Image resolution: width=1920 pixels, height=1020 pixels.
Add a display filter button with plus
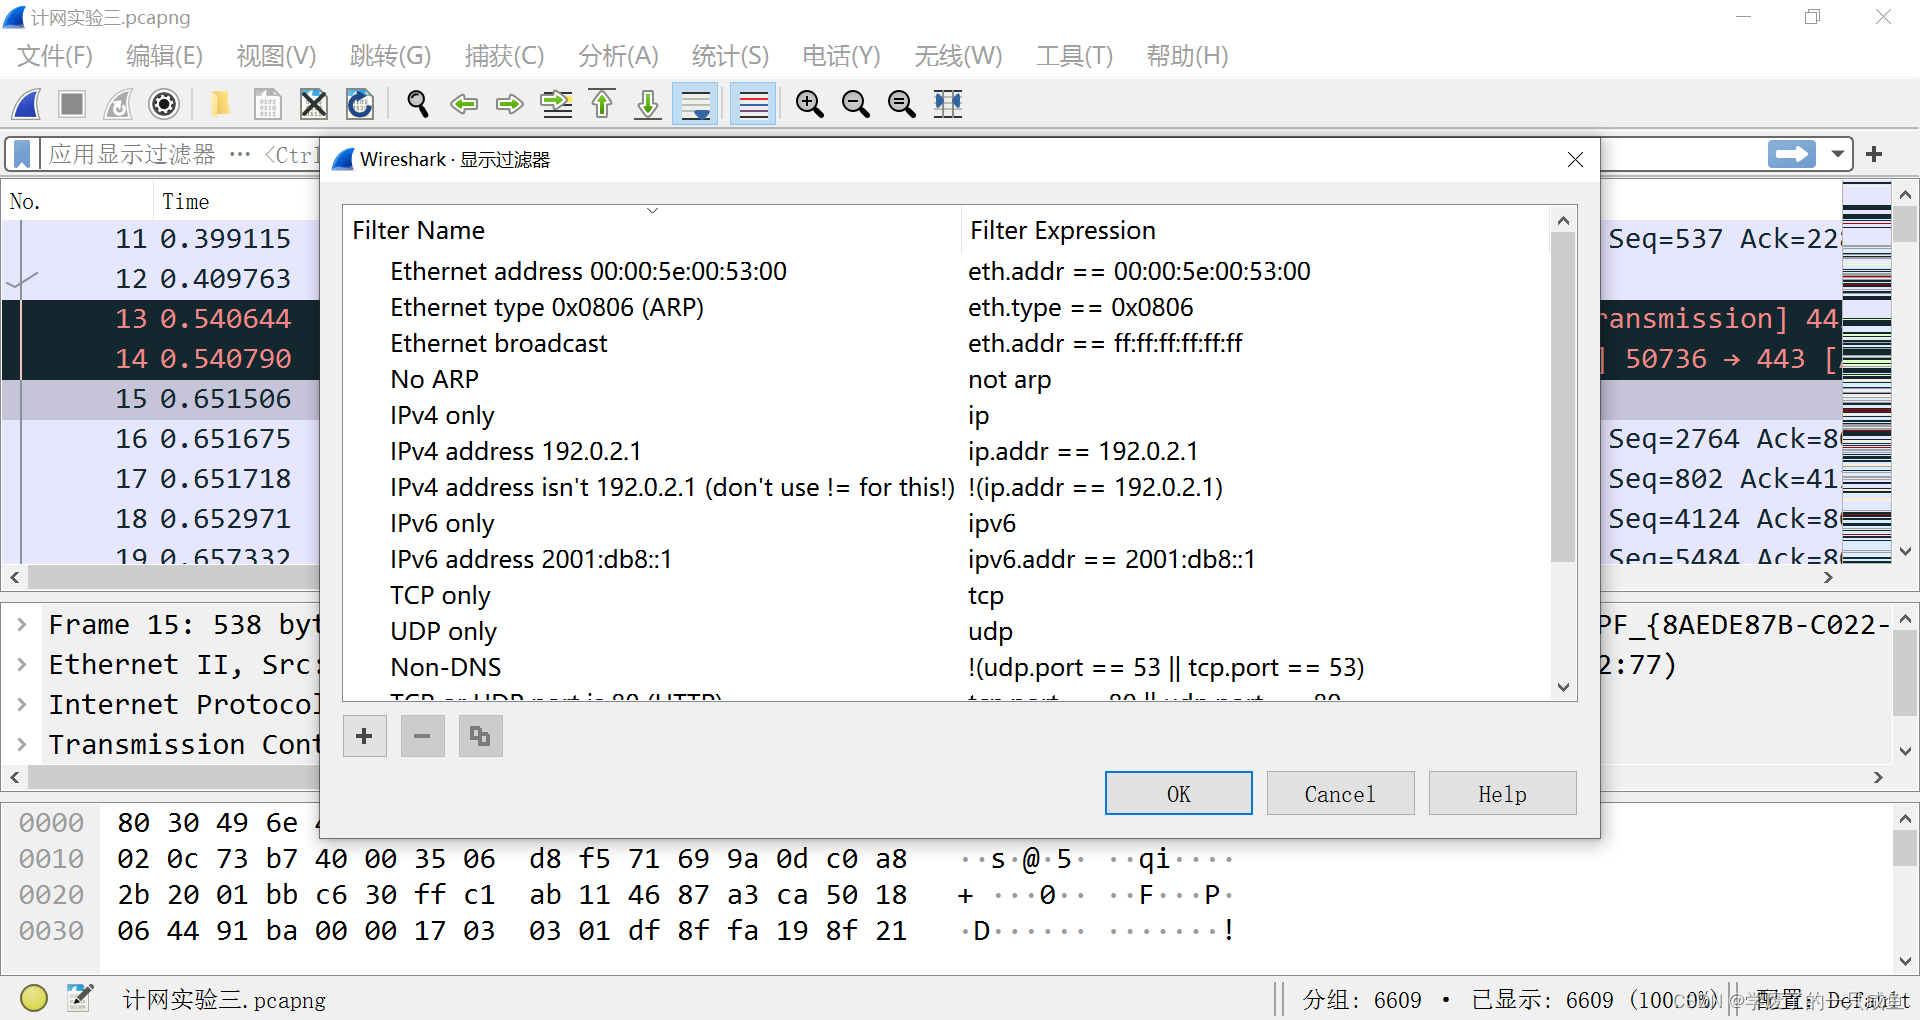coord(1874,154)
